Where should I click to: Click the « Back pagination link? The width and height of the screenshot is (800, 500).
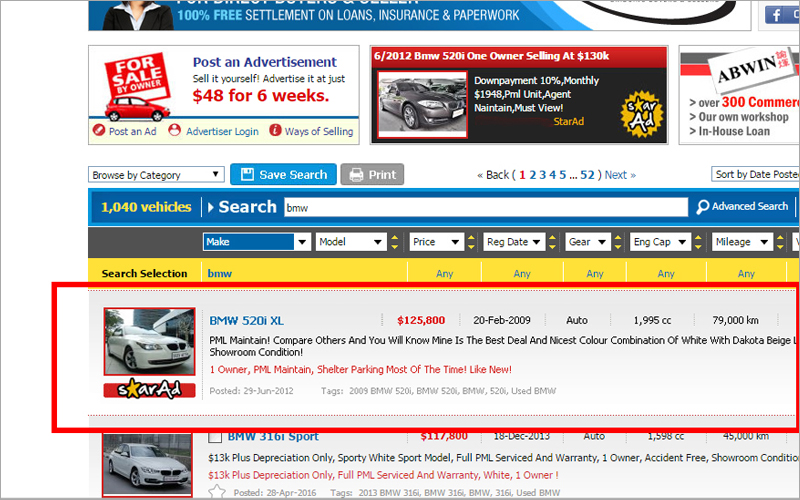[493, 175]
